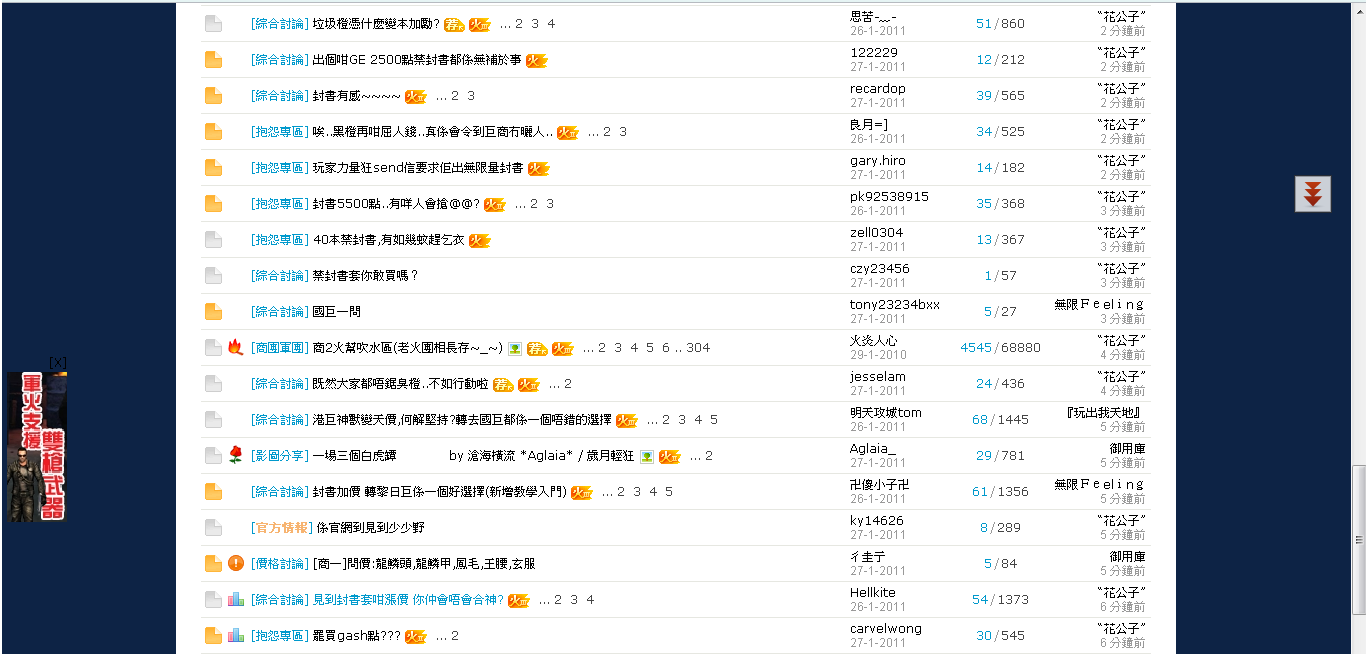The width and height of the screenshot is (1366, 654).
Task: Click folder icon of thread 國巨一問
Action: tap(213, 312)
